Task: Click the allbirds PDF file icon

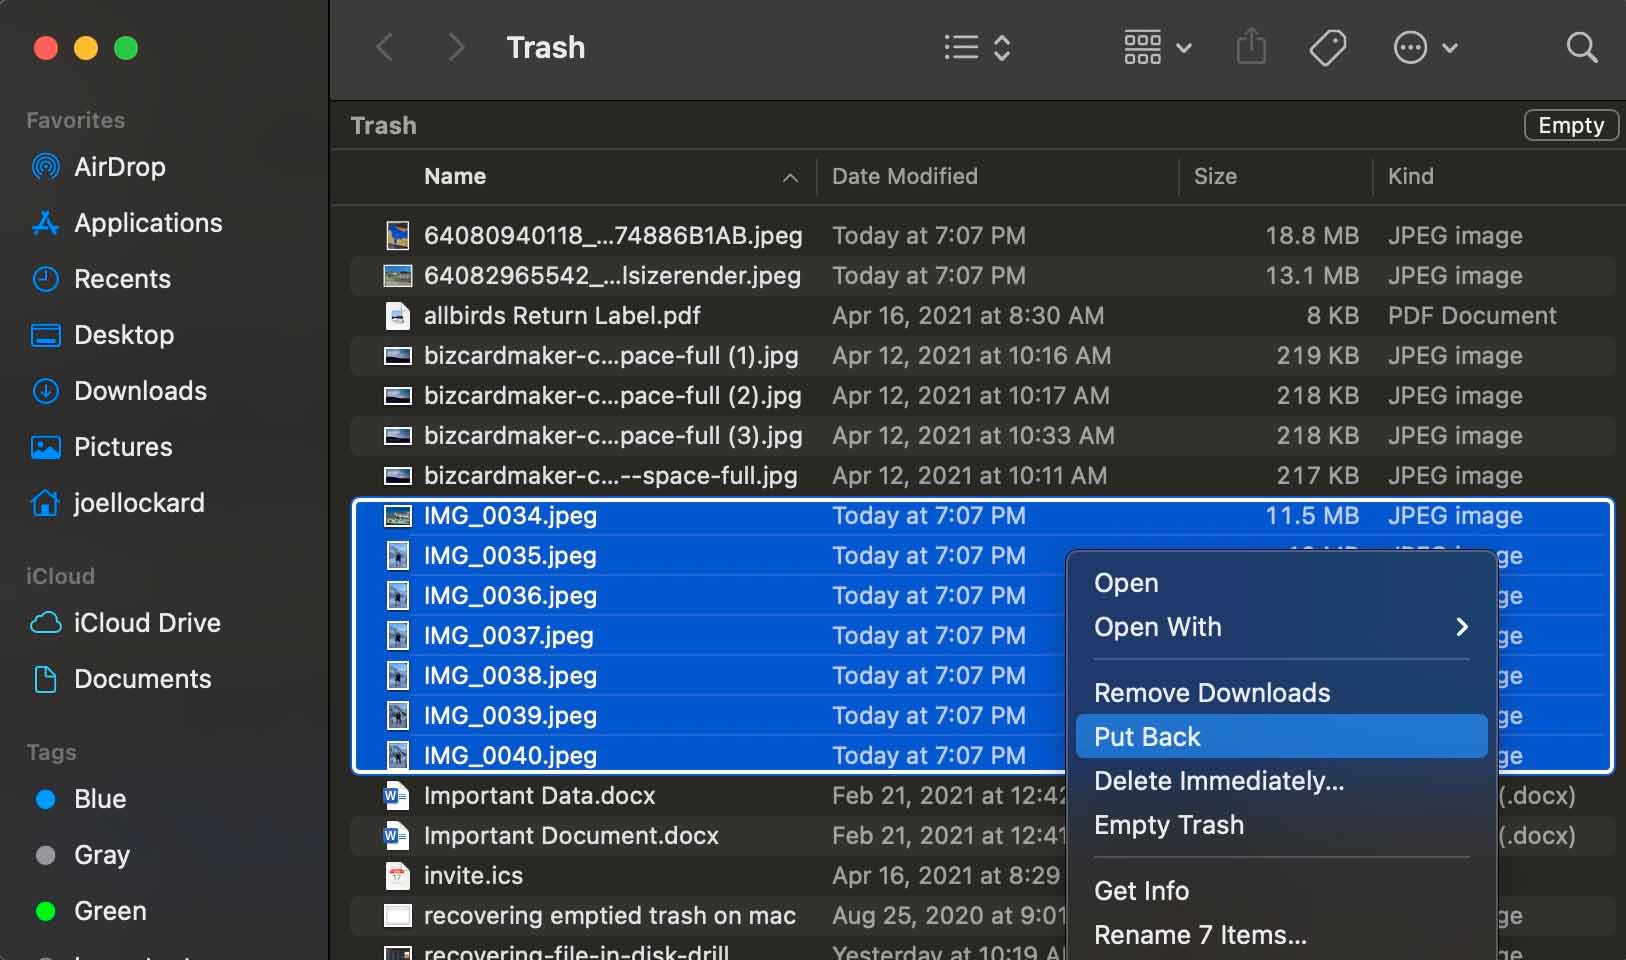Action: (x=398, y=315)
